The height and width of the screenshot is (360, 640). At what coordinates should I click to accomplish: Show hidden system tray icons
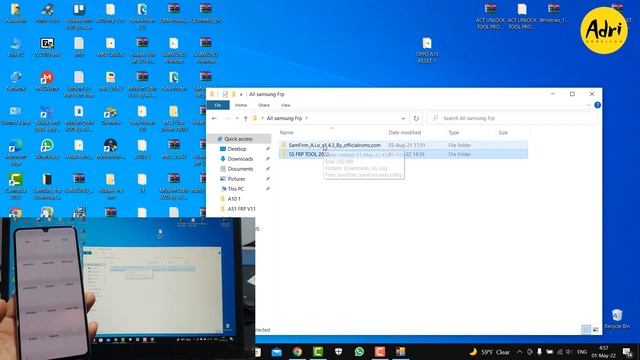[519, 352]
